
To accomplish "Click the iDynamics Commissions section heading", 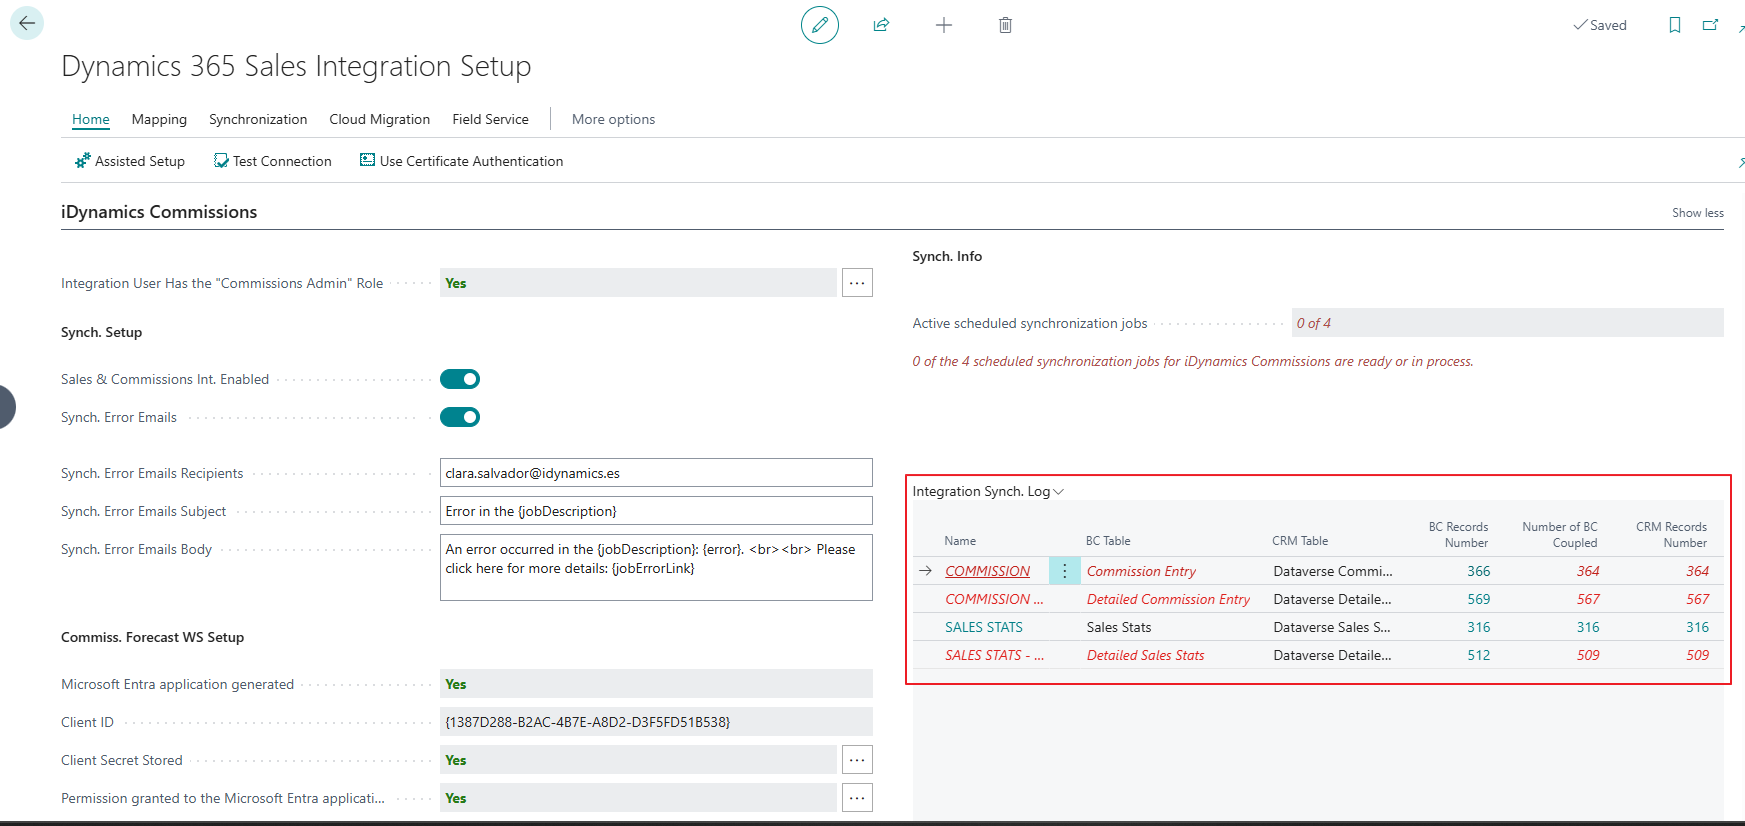I will pos(159,212).
